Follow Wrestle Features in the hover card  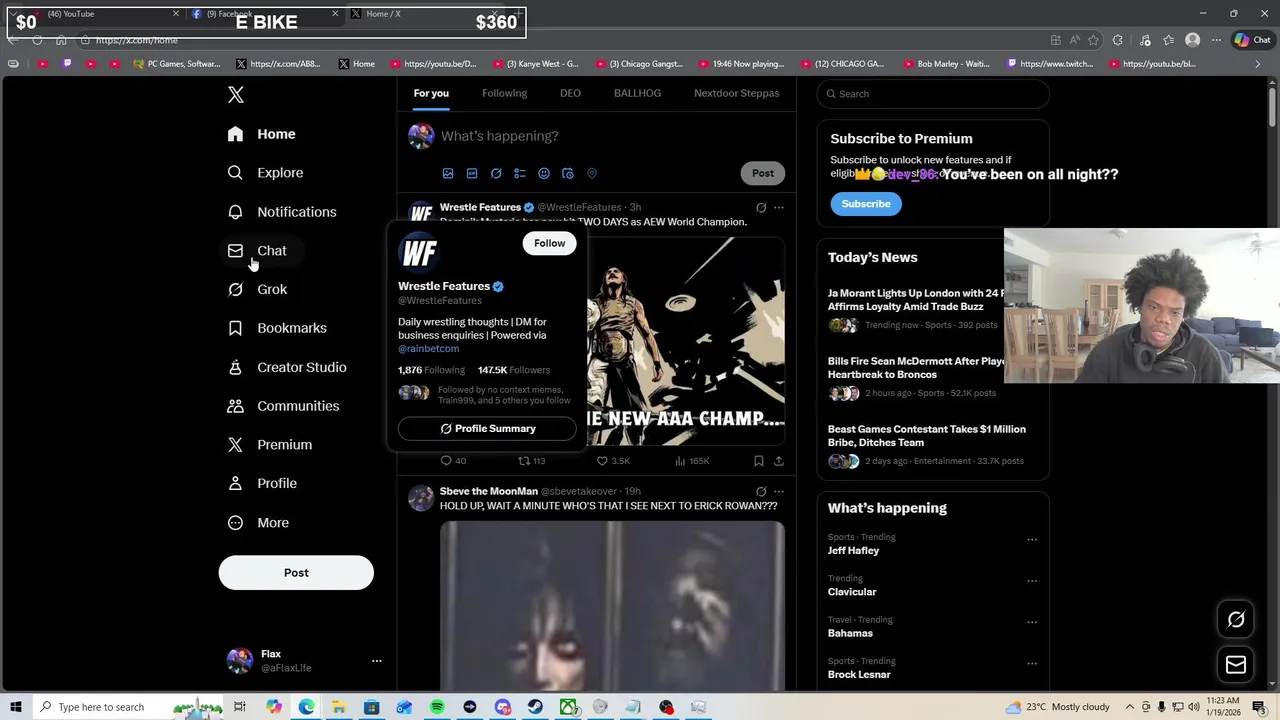[x=549, y=243]
